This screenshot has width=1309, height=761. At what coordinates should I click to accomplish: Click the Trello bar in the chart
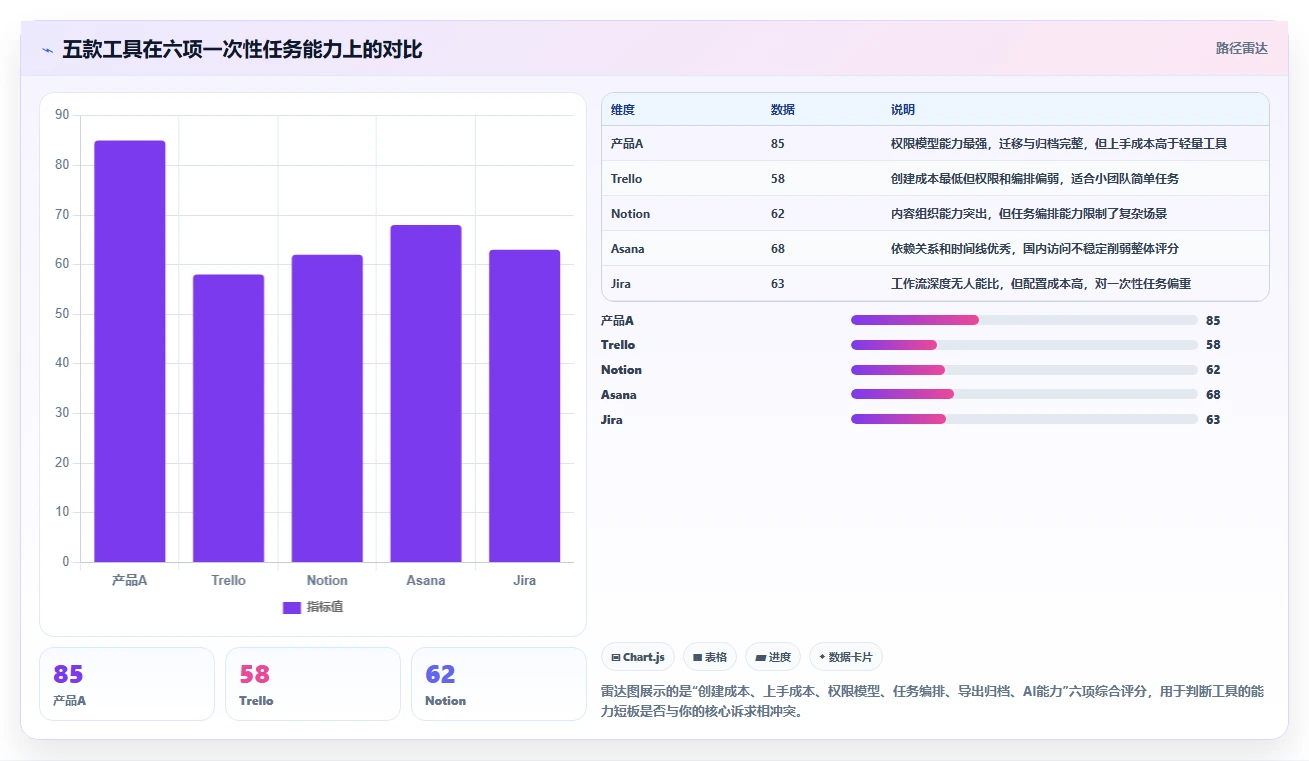[228, 418]
